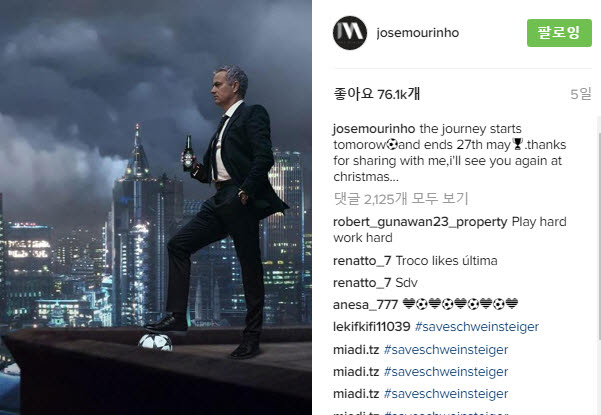Click the soccer ball emoji in caption
Image resolution: width=601 pixels, height=415 pixels.
392,144
